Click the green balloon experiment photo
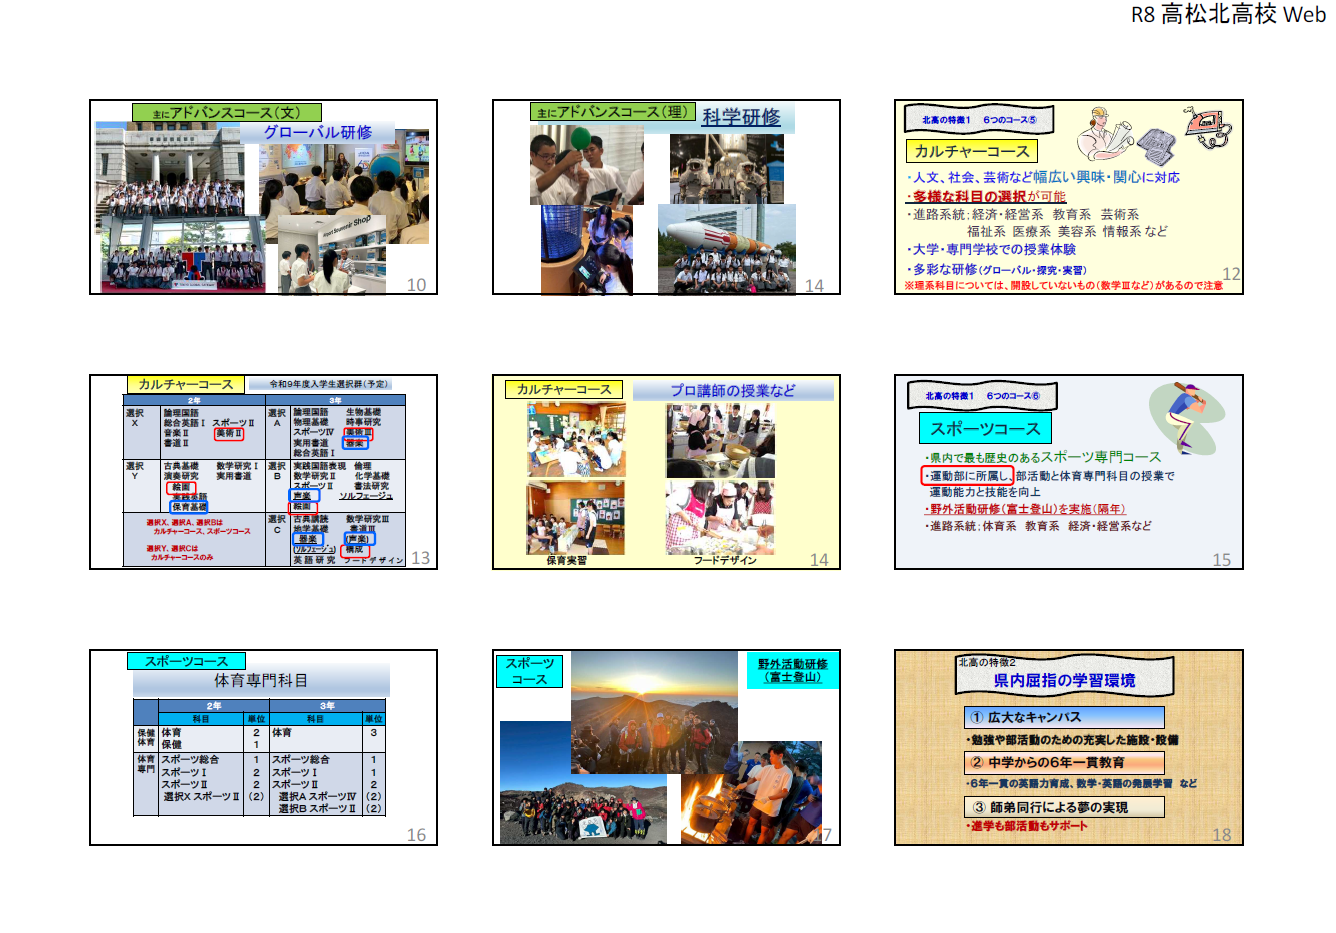The width and height of the screenshot is (1336, 933). click(587, 164)
